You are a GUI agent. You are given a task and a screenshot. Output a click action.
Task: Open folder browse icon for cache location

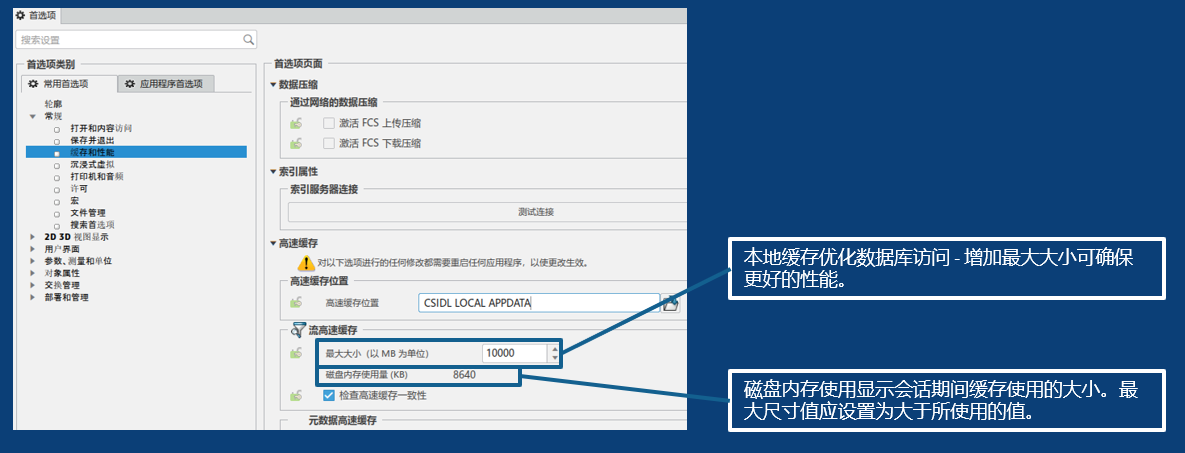click(x=670, y=303)
